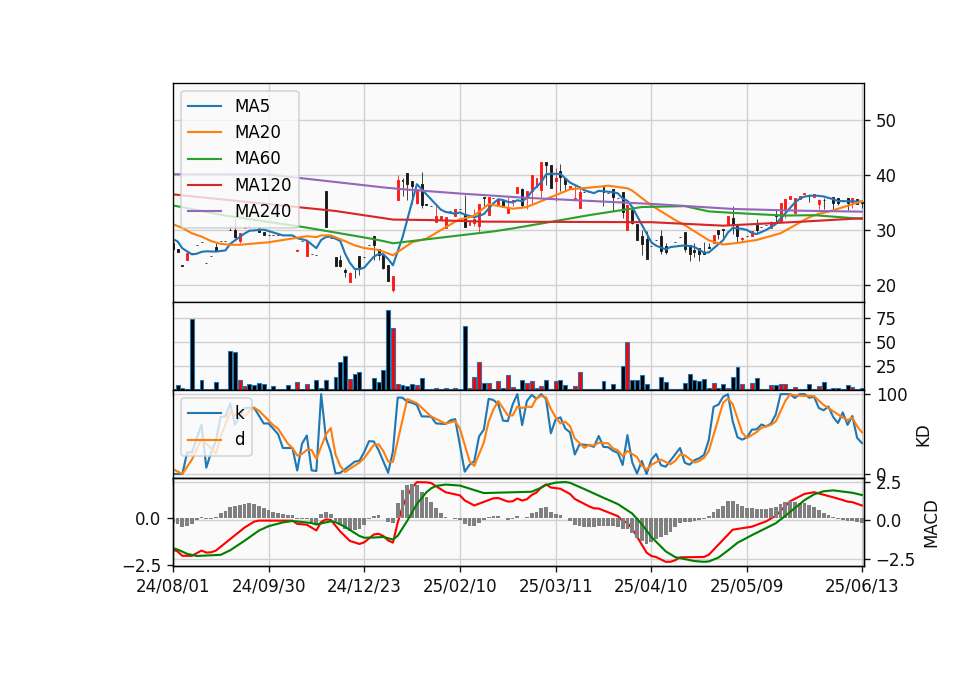Click the right MACD axis value 2.5
The height and width of the screenshot is (690, 960).
(888, 484)
